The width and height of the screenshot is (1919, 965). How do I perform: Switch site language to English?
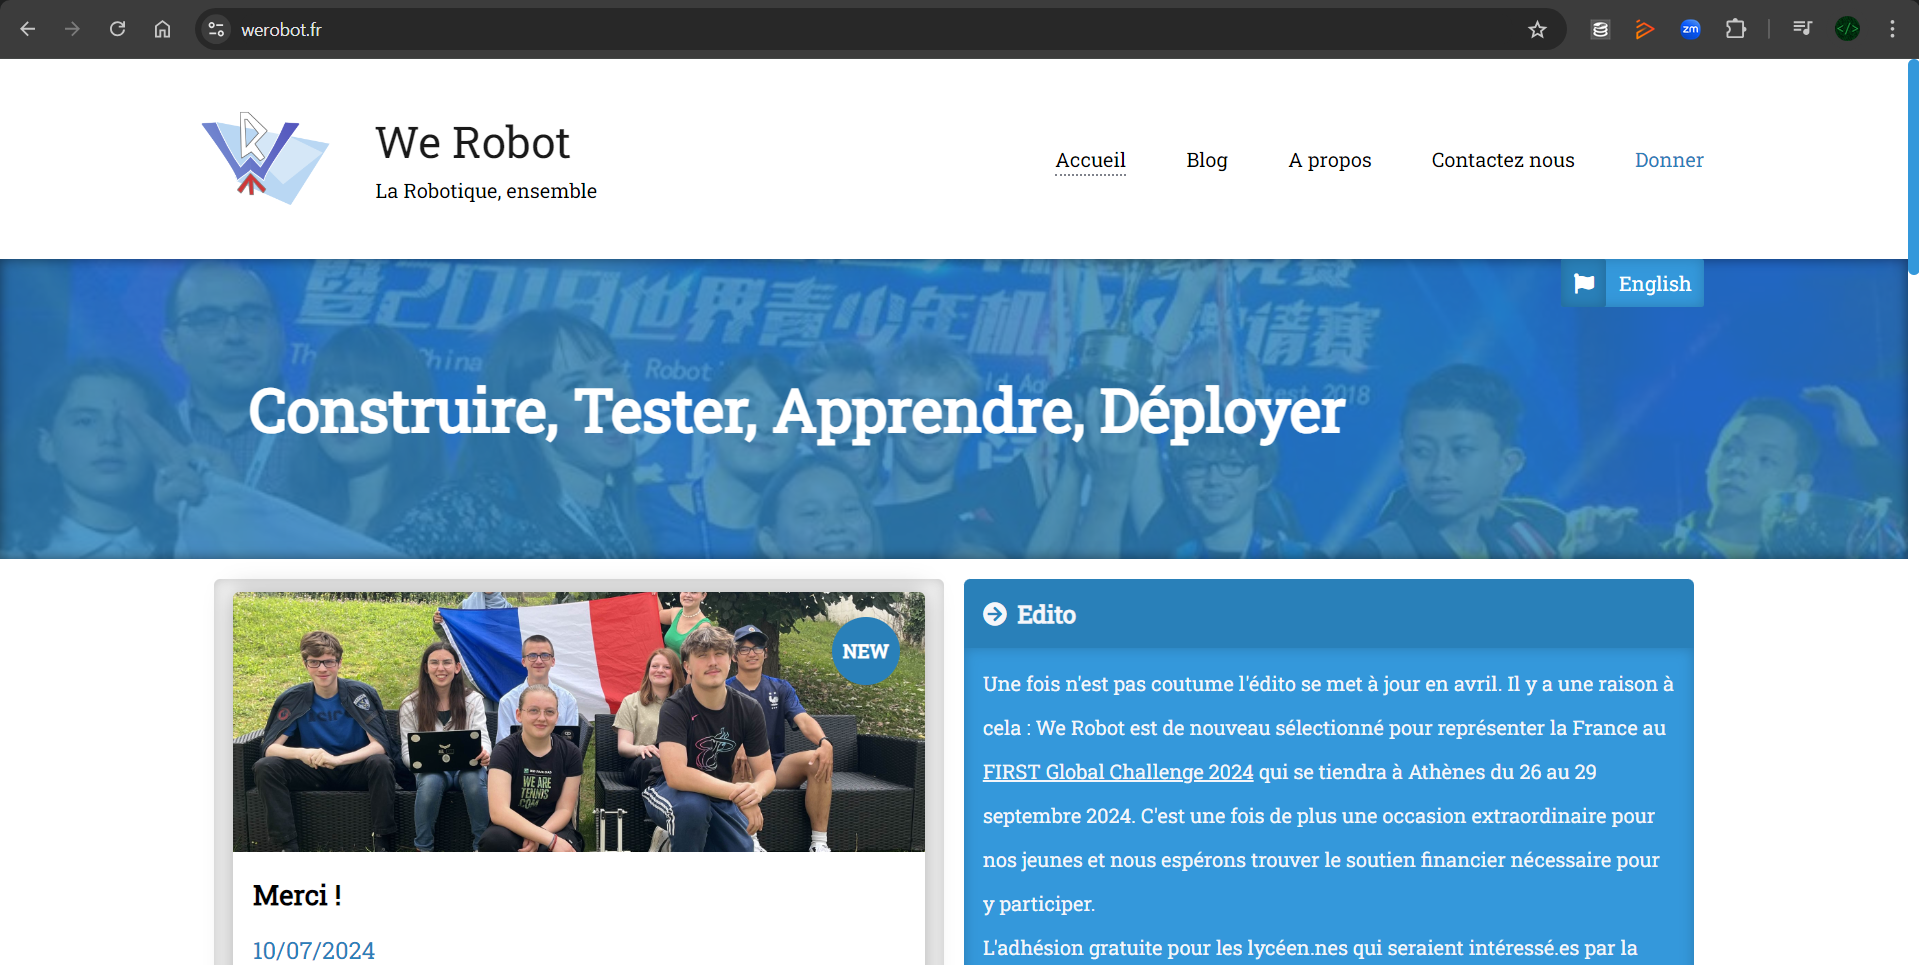point(1633,284)
